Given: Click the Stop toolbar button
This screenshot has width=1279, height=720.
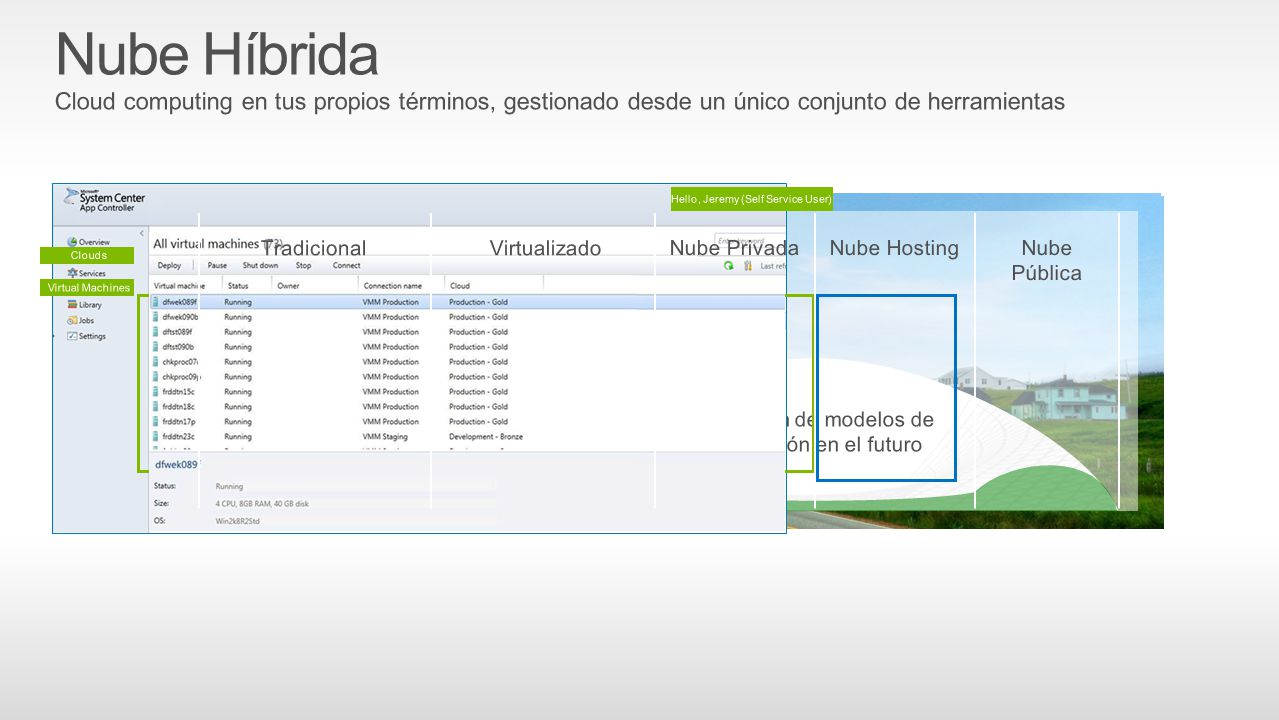Looking at the screenshot, I should pyautogui.click(x=303, y=265).
